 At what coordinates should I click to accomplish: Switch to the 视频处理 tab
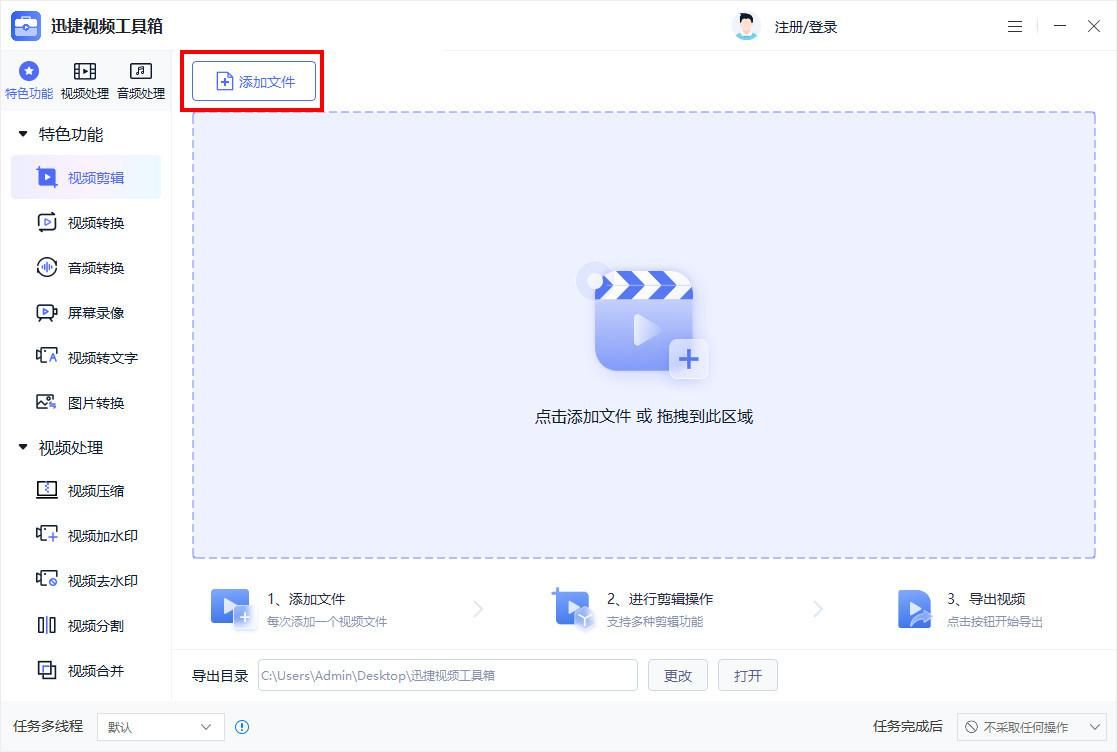coord(85,80)
